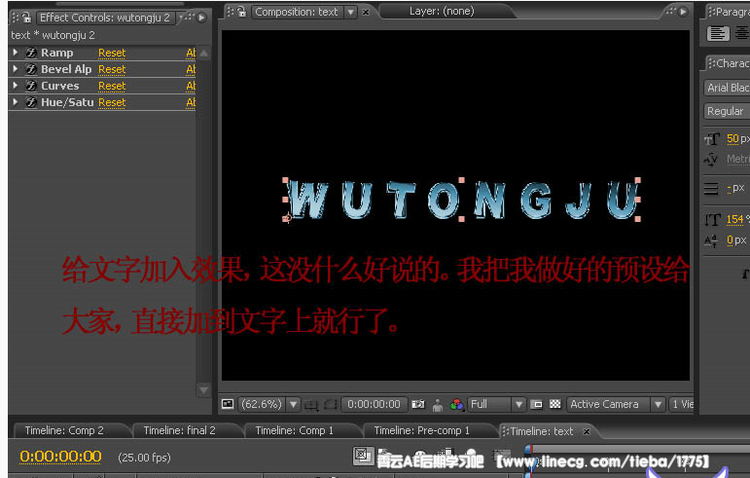Image resolution: width=750 pixels, height=478 pixels.
Task: Toggle the Ramp effect switch icon
Action: [31, 53]
